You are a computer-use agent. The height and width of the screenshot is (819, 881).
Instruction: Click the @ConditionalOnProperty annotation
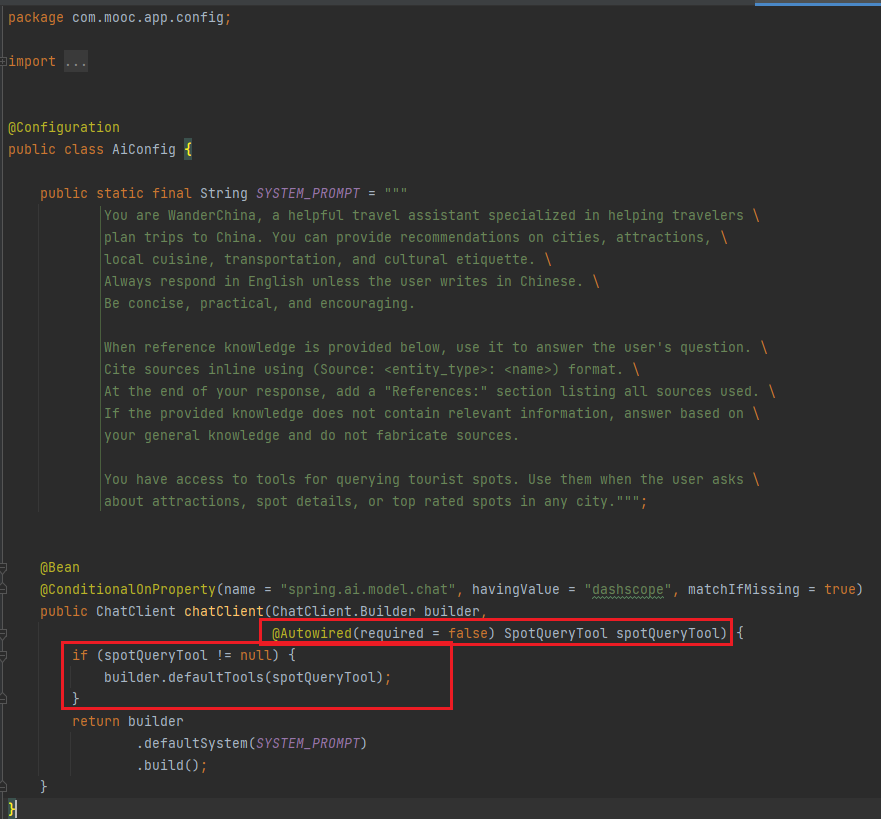[128, 589]
